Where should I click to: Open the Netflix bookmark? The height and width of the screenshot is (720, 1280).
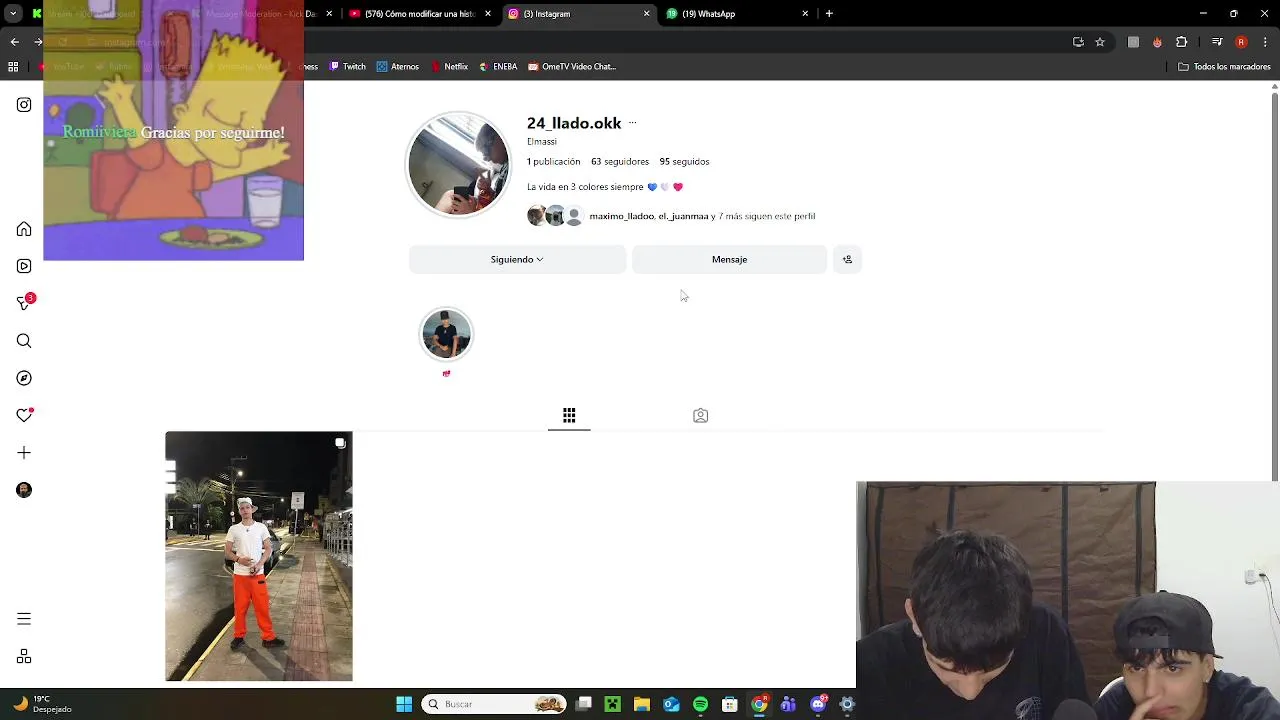(449, 67)
